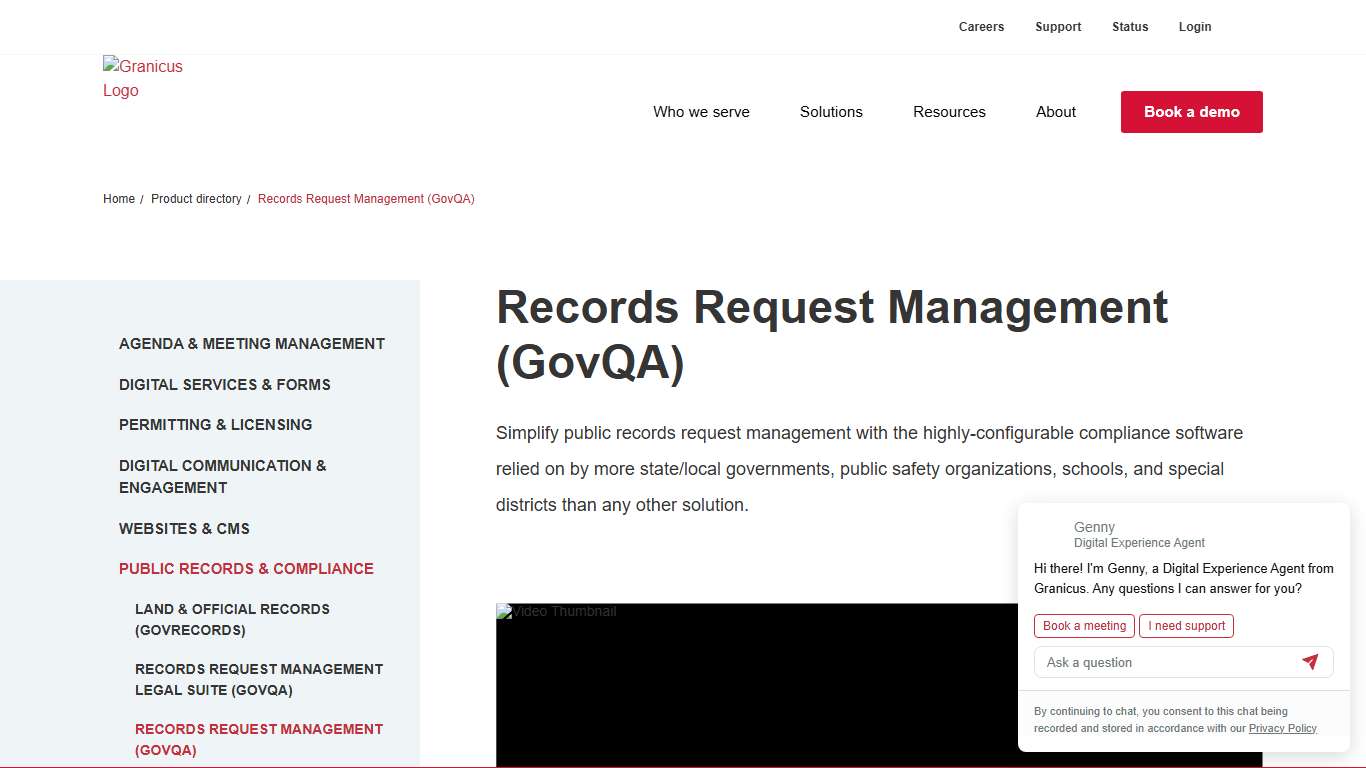Viewport: 1366px width, 768px height.
Task: Click the I need support chat button
Action: click(x=1186, y=625)
